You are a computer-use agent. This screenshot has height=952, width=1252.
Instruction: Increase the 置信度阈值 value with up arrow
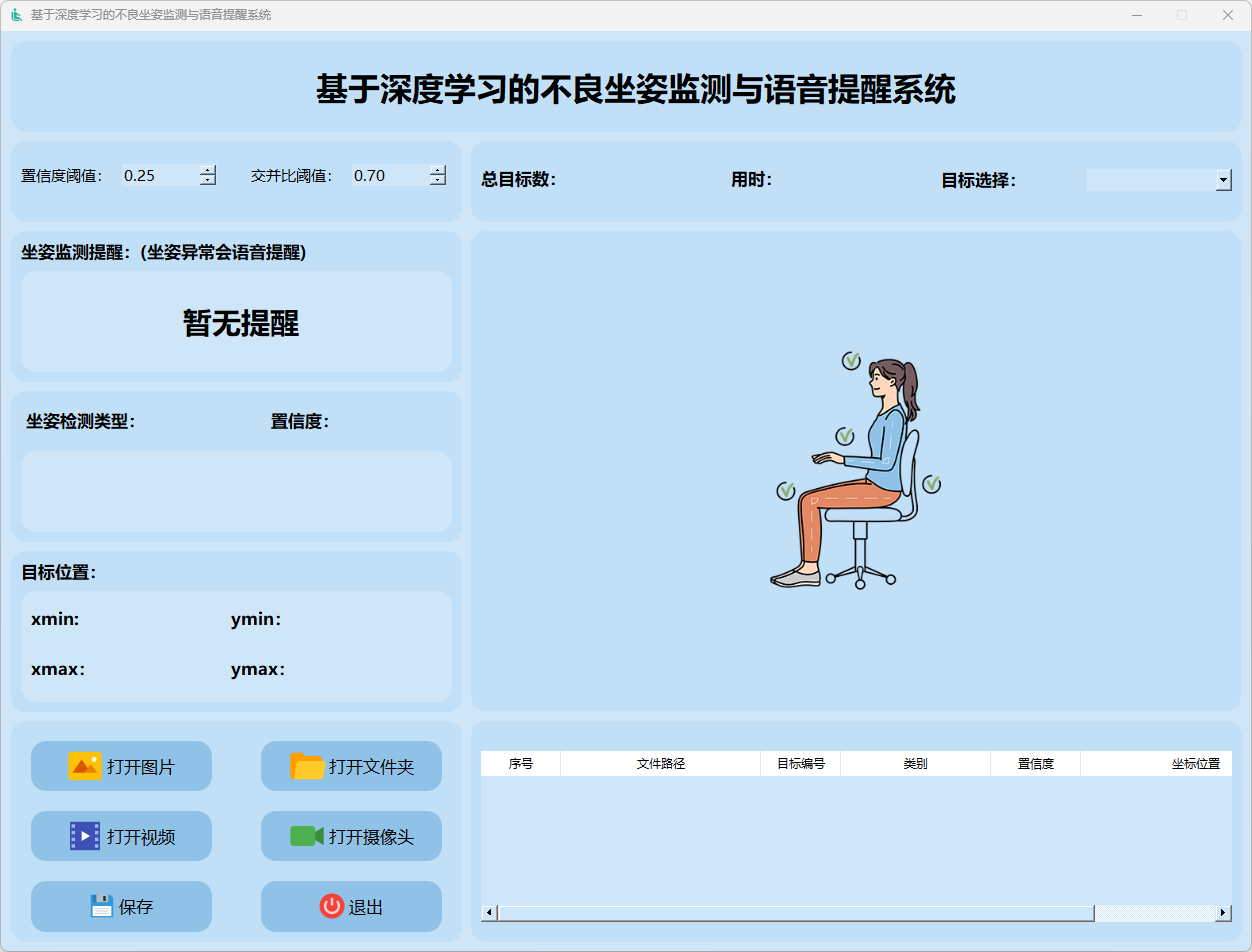click(x=208, y=170)
